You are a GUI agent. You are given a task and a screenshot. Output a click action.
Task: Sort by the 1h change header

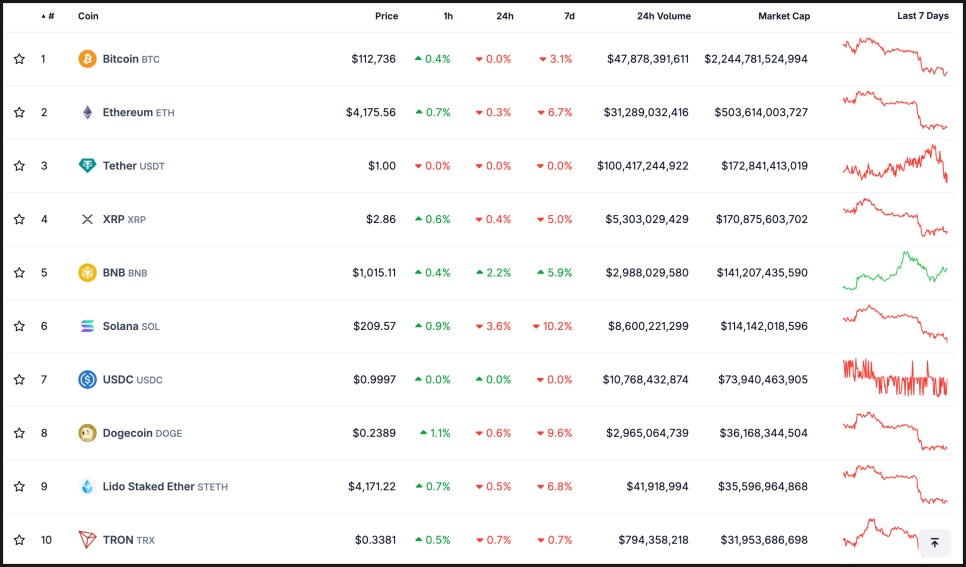[x=448, y=17]
